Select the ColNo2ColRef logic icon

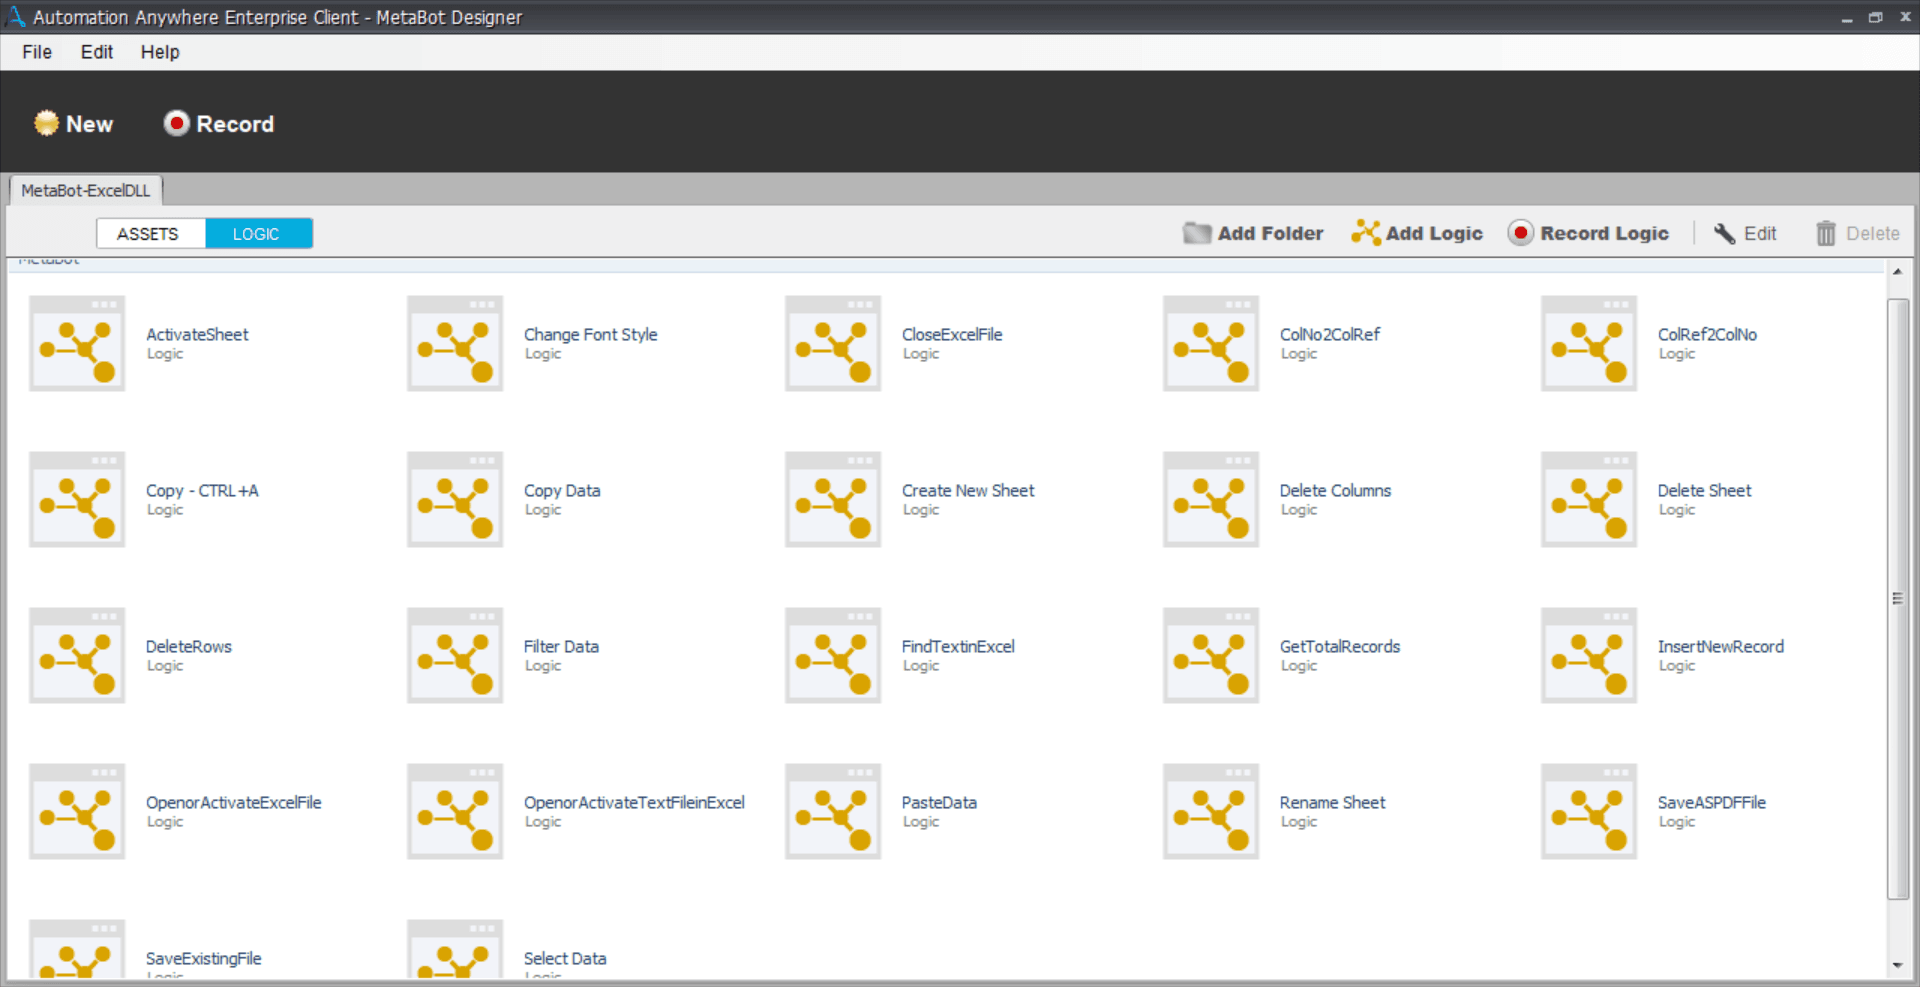pos(1211,343)
